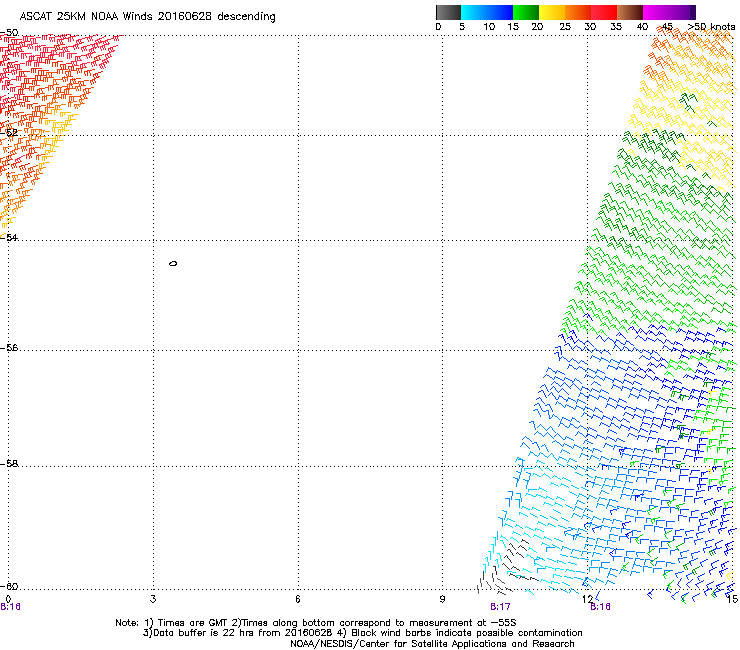Click the green 15-20 knots color segment

[526, 12]
